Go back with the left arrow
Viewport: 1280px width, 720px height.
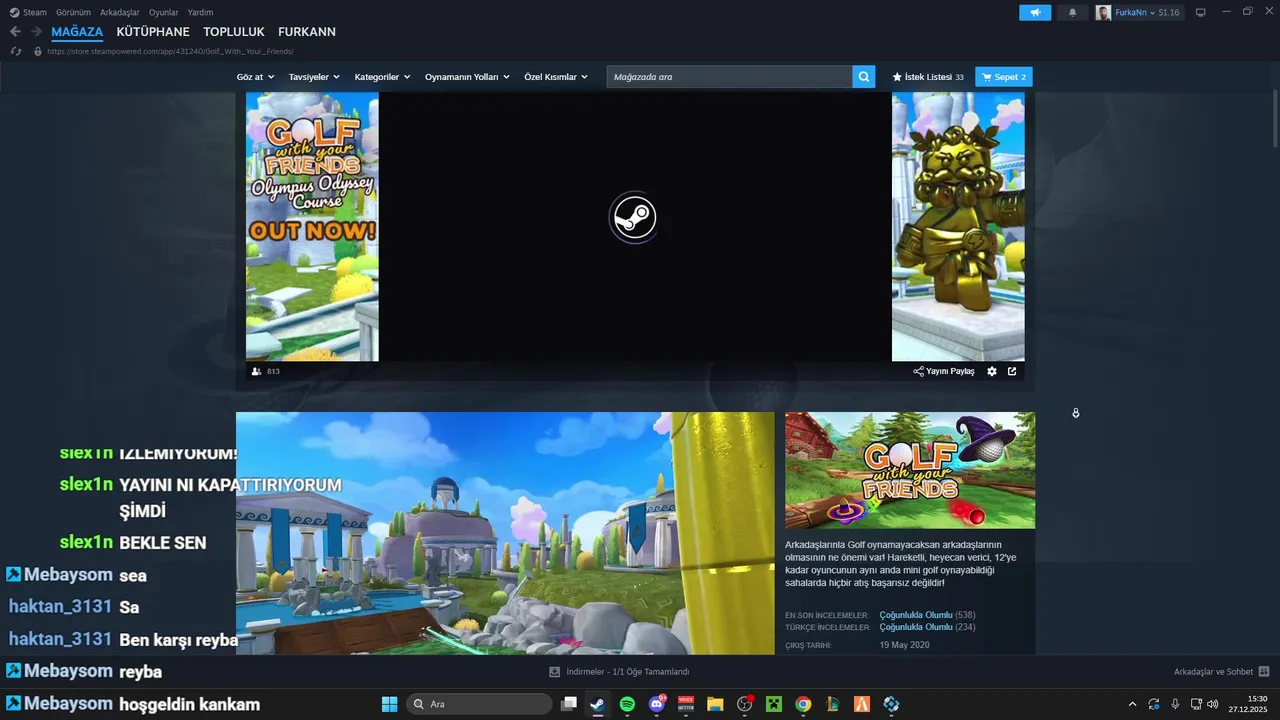pos(15,32)
